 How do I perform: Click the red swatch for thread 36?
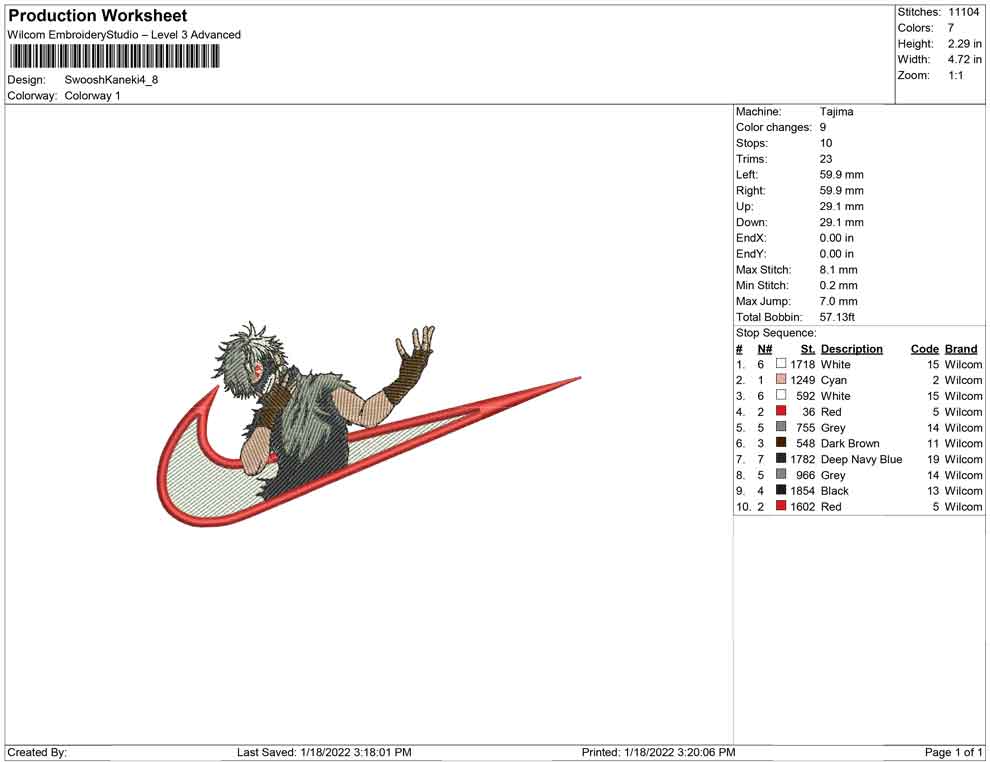(x=781, y=411)
